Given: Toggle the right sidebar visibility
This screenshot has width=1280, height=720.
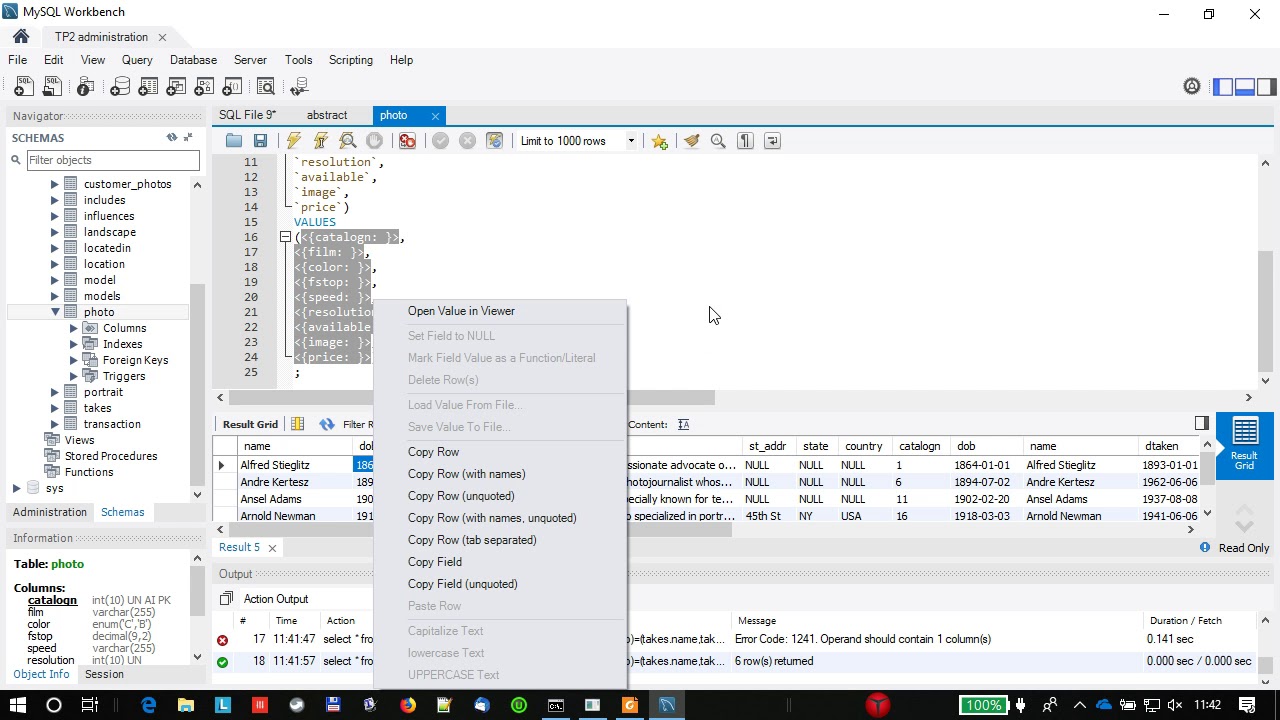Looking at the screenshot, I should [1267, 87].
